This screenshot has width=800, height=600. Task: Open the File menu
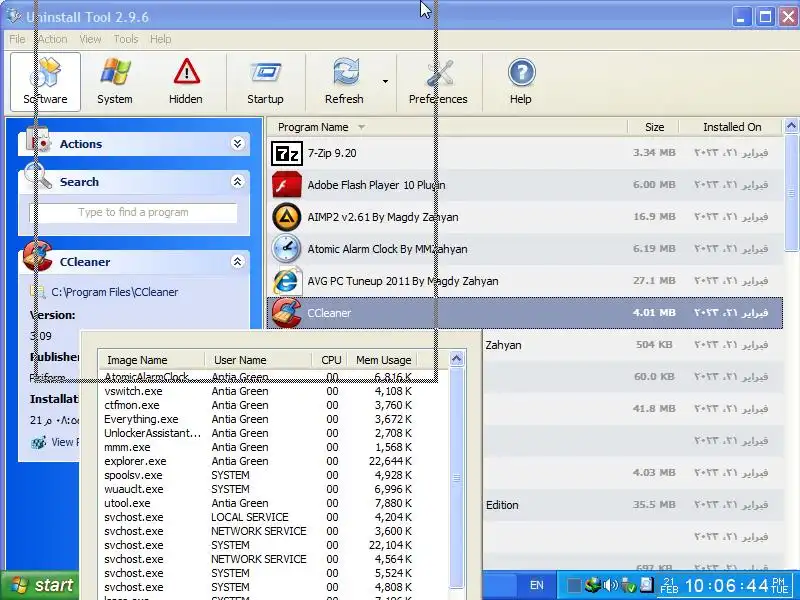pyautogui.click(x=17, y=39)
